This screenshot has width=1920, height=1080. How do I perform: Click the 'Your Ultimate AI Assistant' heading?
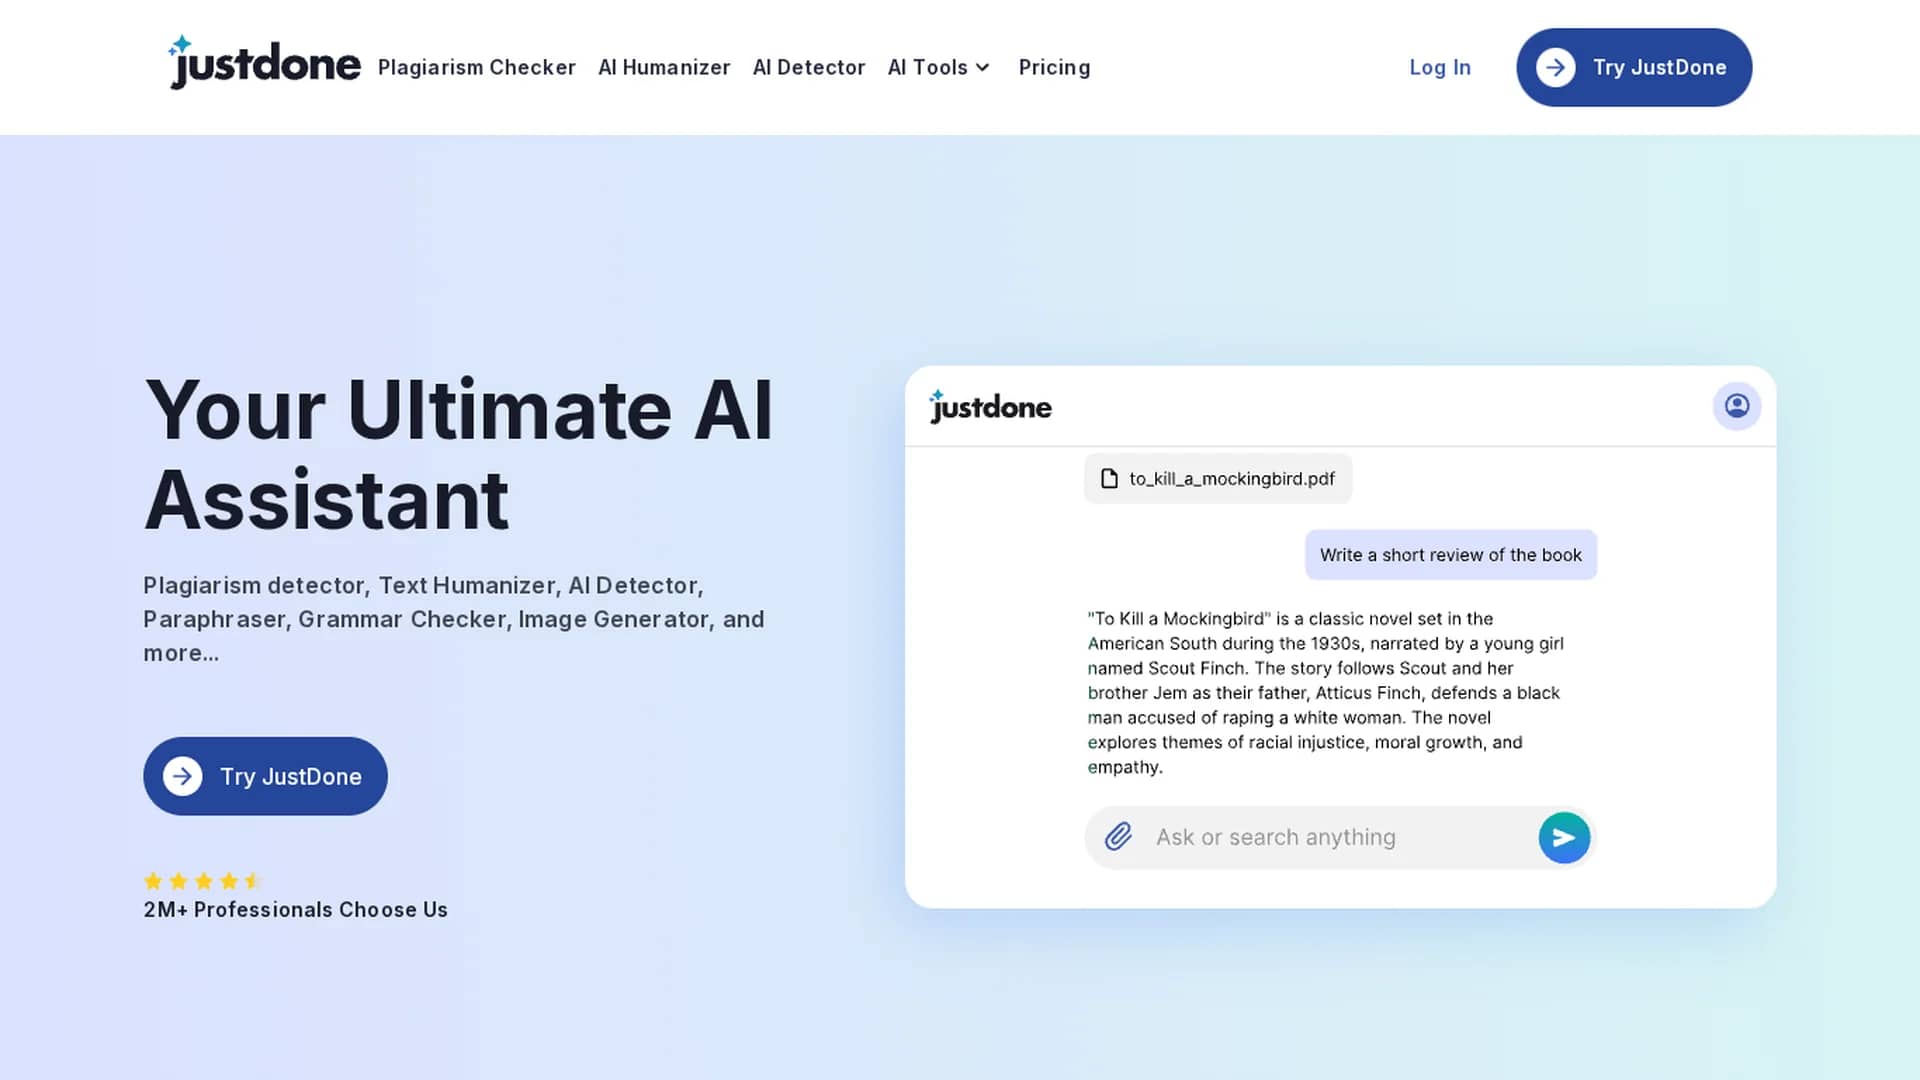pos(459,454)
